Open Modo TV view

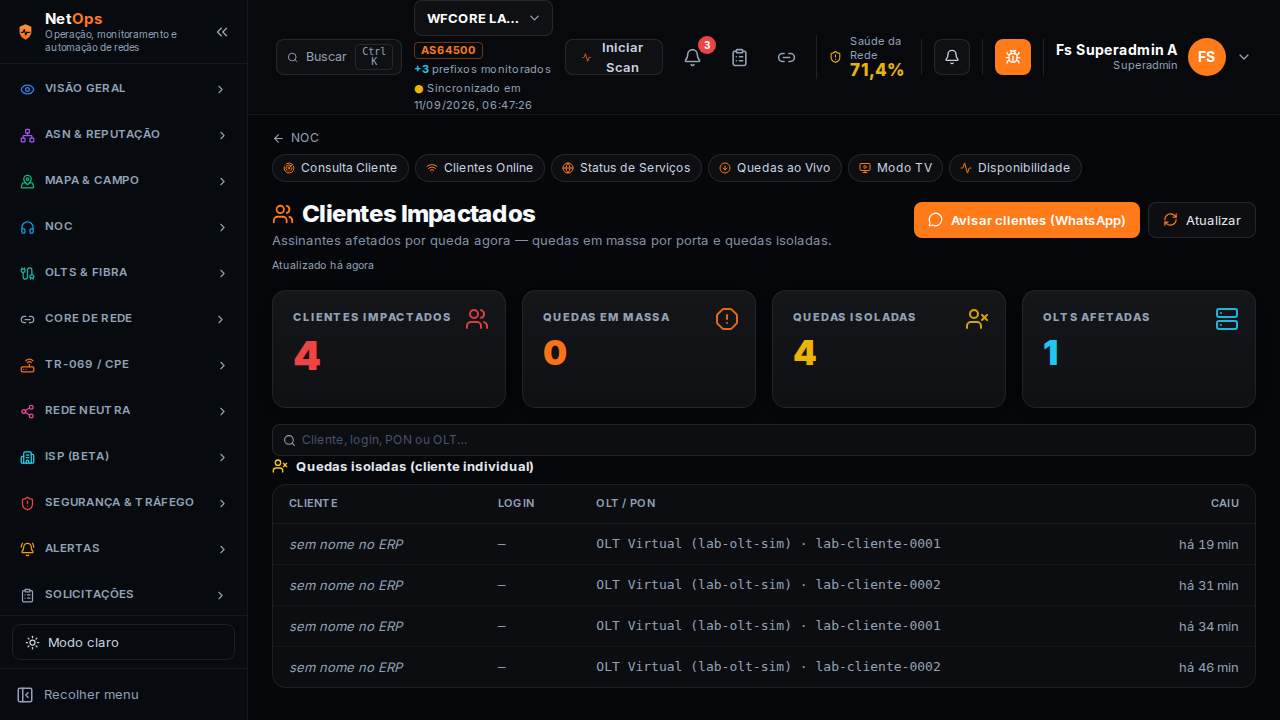896,168
